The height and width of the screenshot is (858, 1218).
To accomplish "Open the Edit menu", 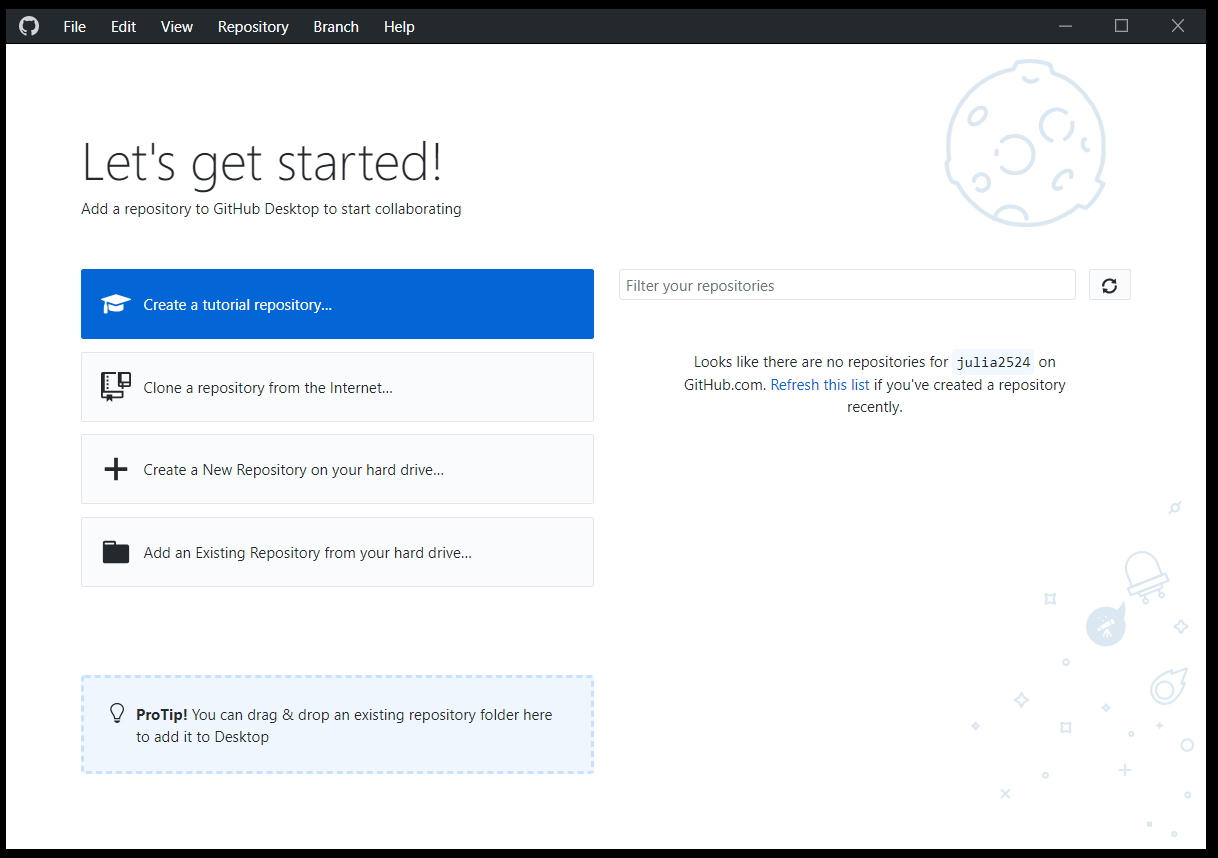I will point(124,27).
